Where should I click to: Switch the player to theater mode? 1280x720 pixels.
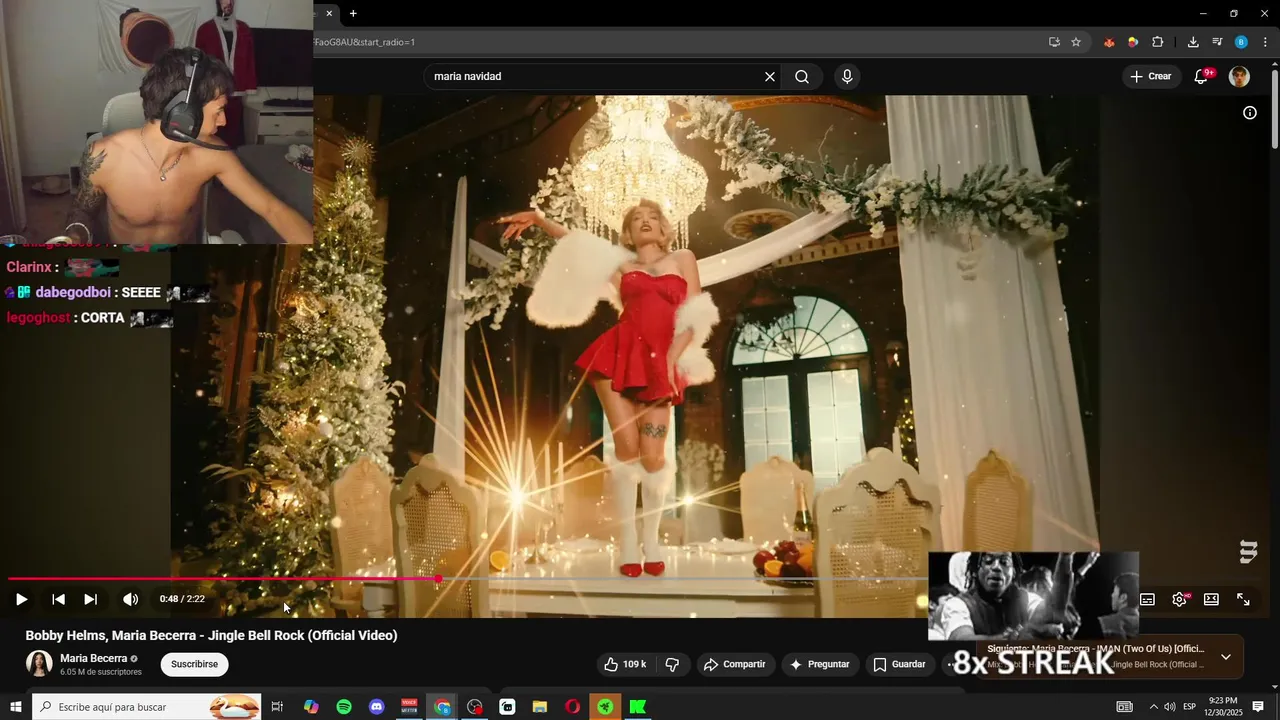(x=1211, y=599)
